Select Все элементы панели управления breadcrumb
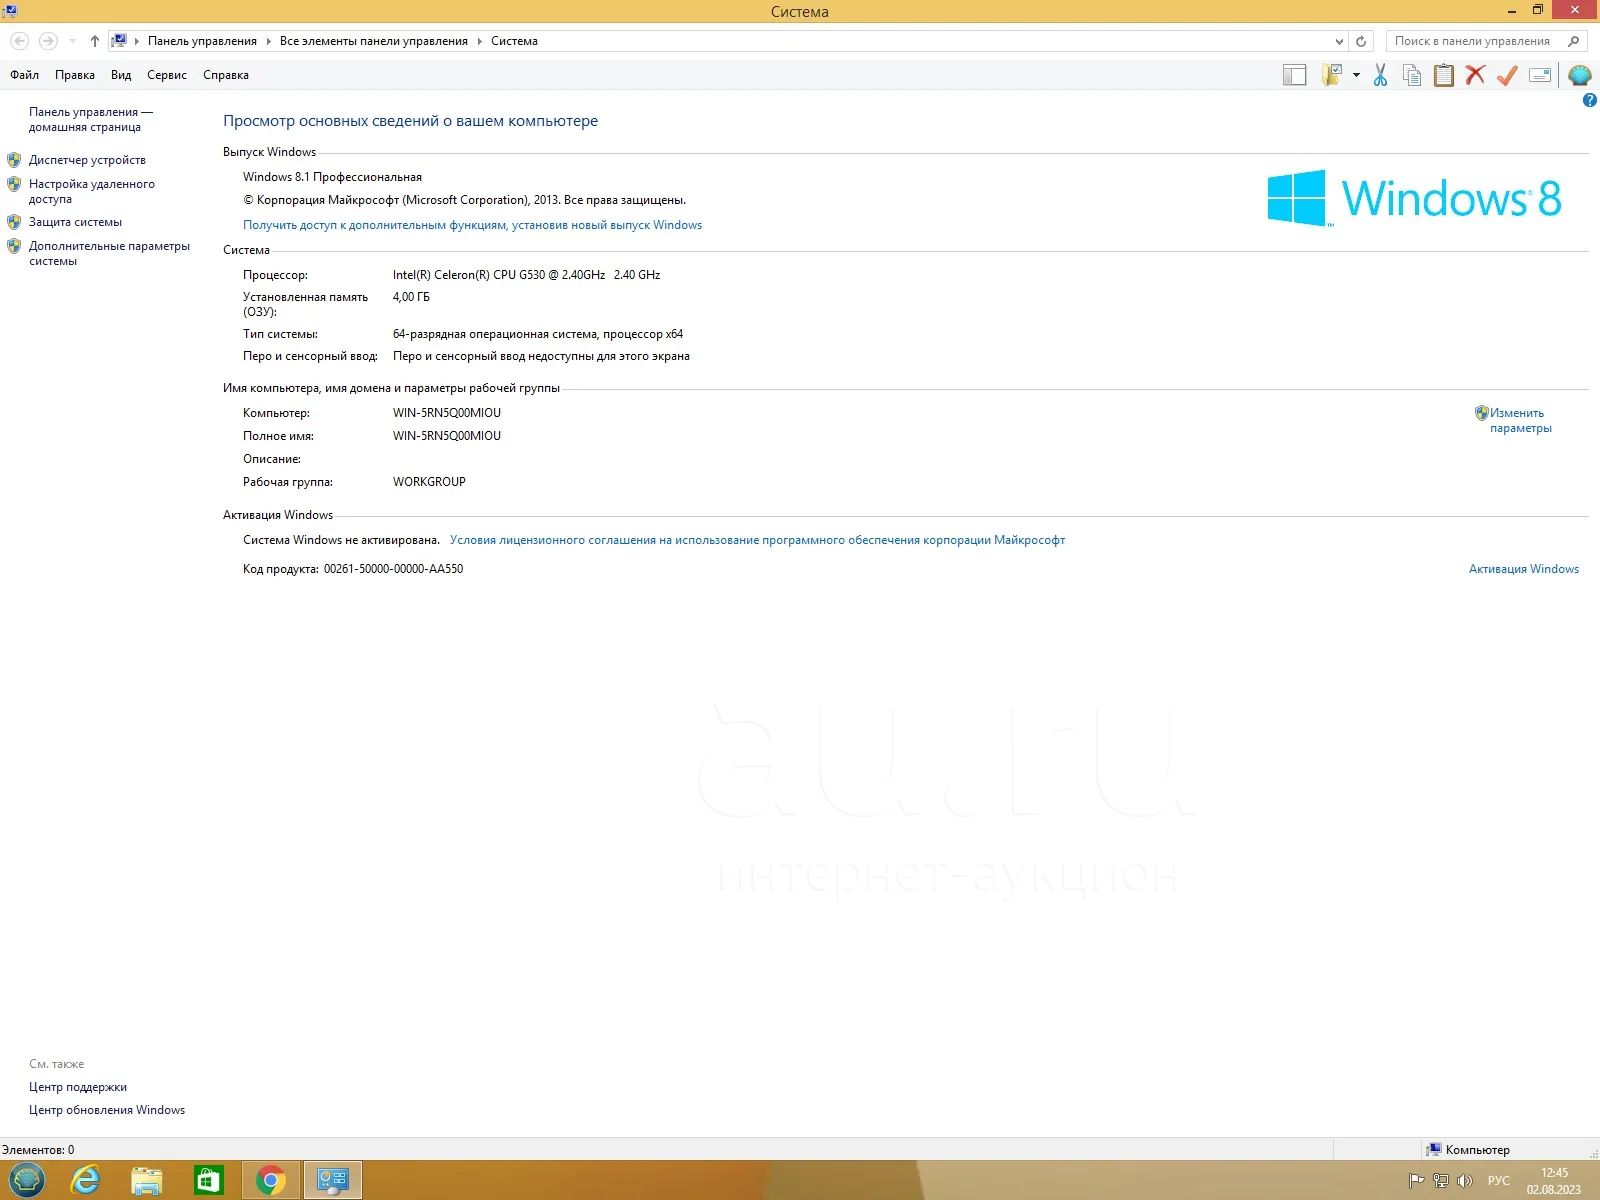Image resolution: width=1600 pixels, height=1200 pixels. click(374, 41)
